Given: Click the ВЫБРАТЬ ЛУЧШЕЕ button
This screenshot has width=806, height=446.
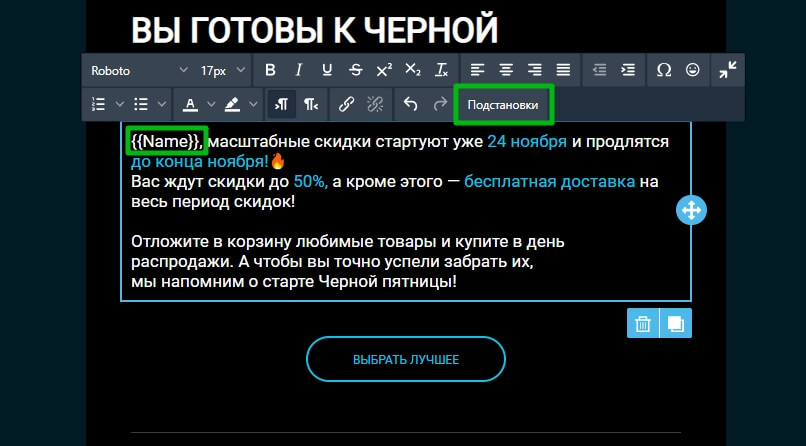Looking at the screenshot, I should click(x=406, y=359).
